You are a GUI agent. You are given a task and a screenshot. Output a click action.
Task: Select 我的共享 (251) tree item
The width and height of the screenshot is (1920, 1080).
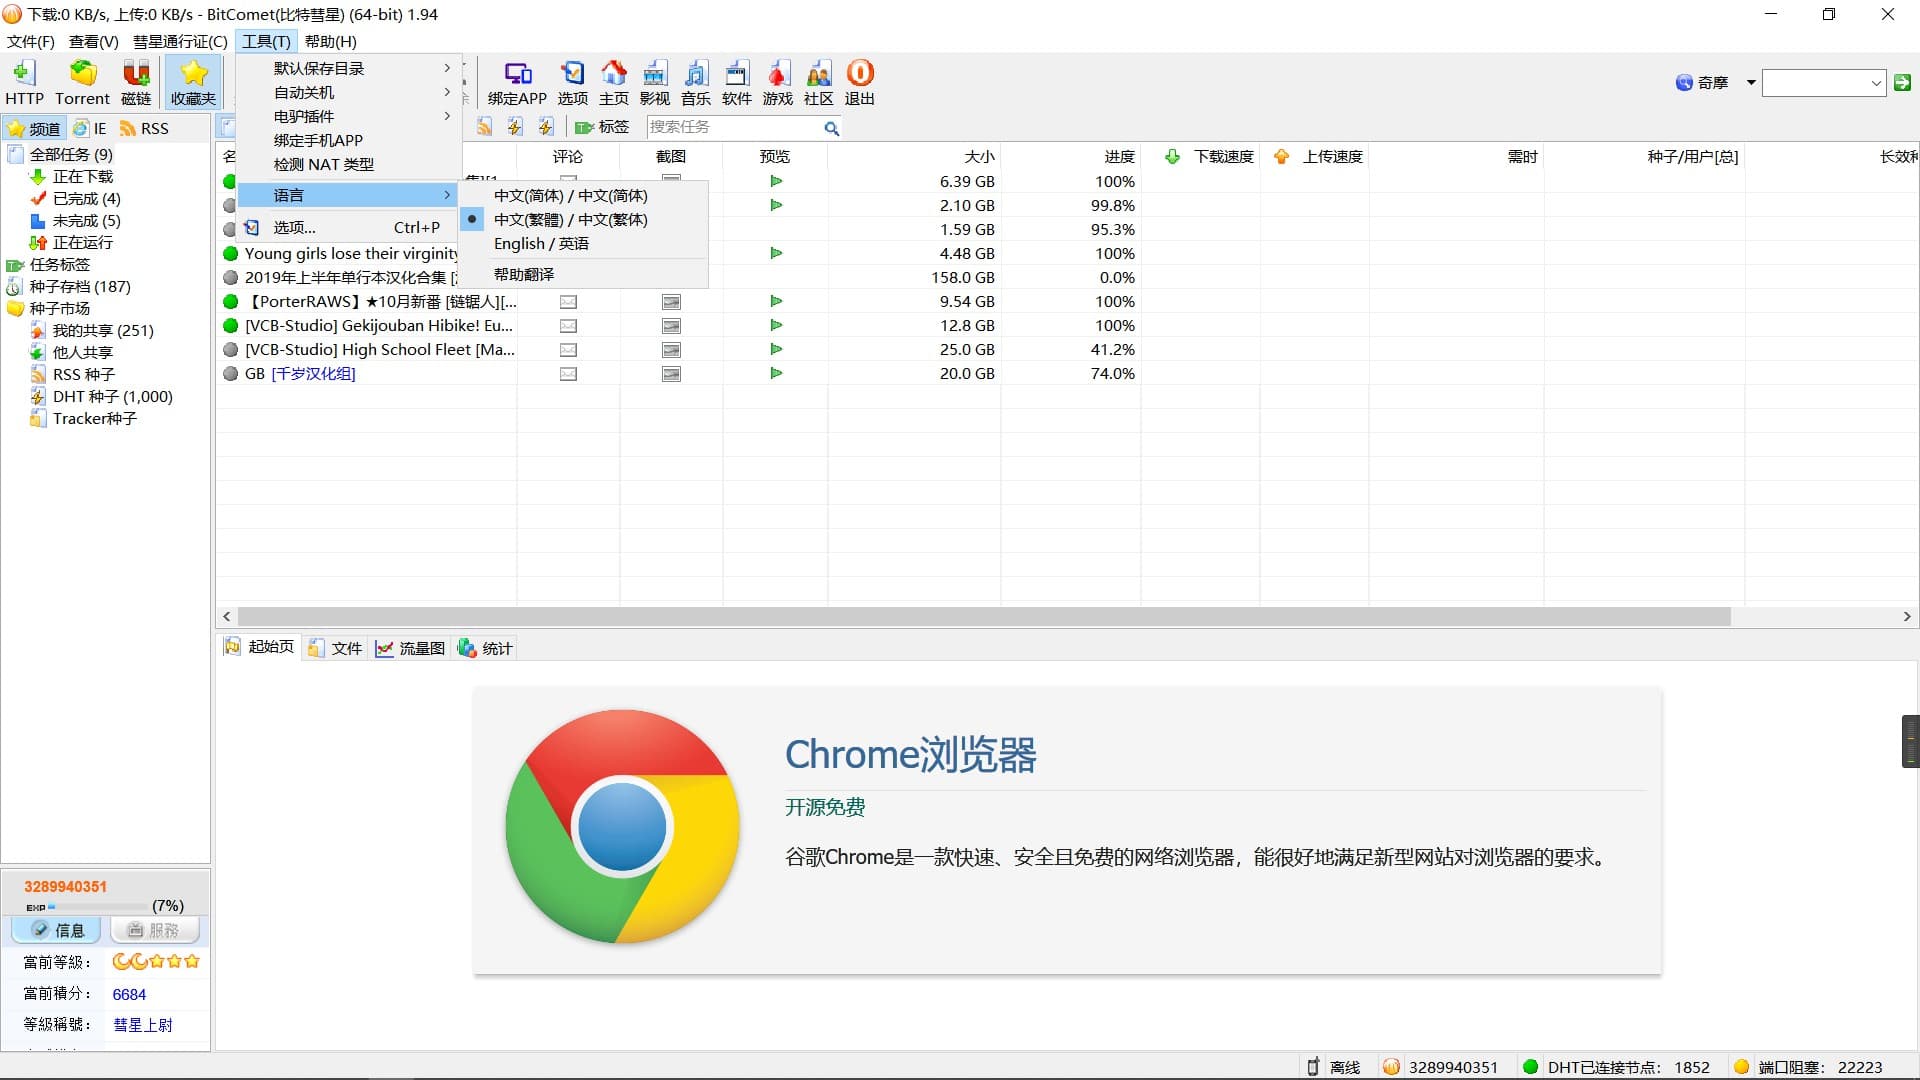[103, 330]
